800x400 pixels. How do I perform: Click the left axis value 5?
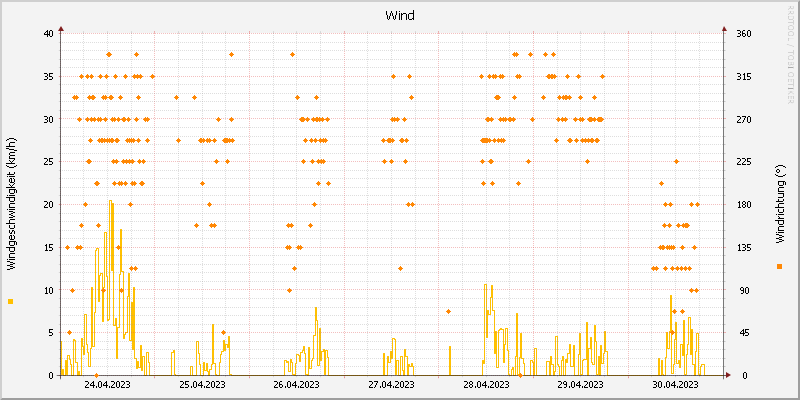point(51,333)
